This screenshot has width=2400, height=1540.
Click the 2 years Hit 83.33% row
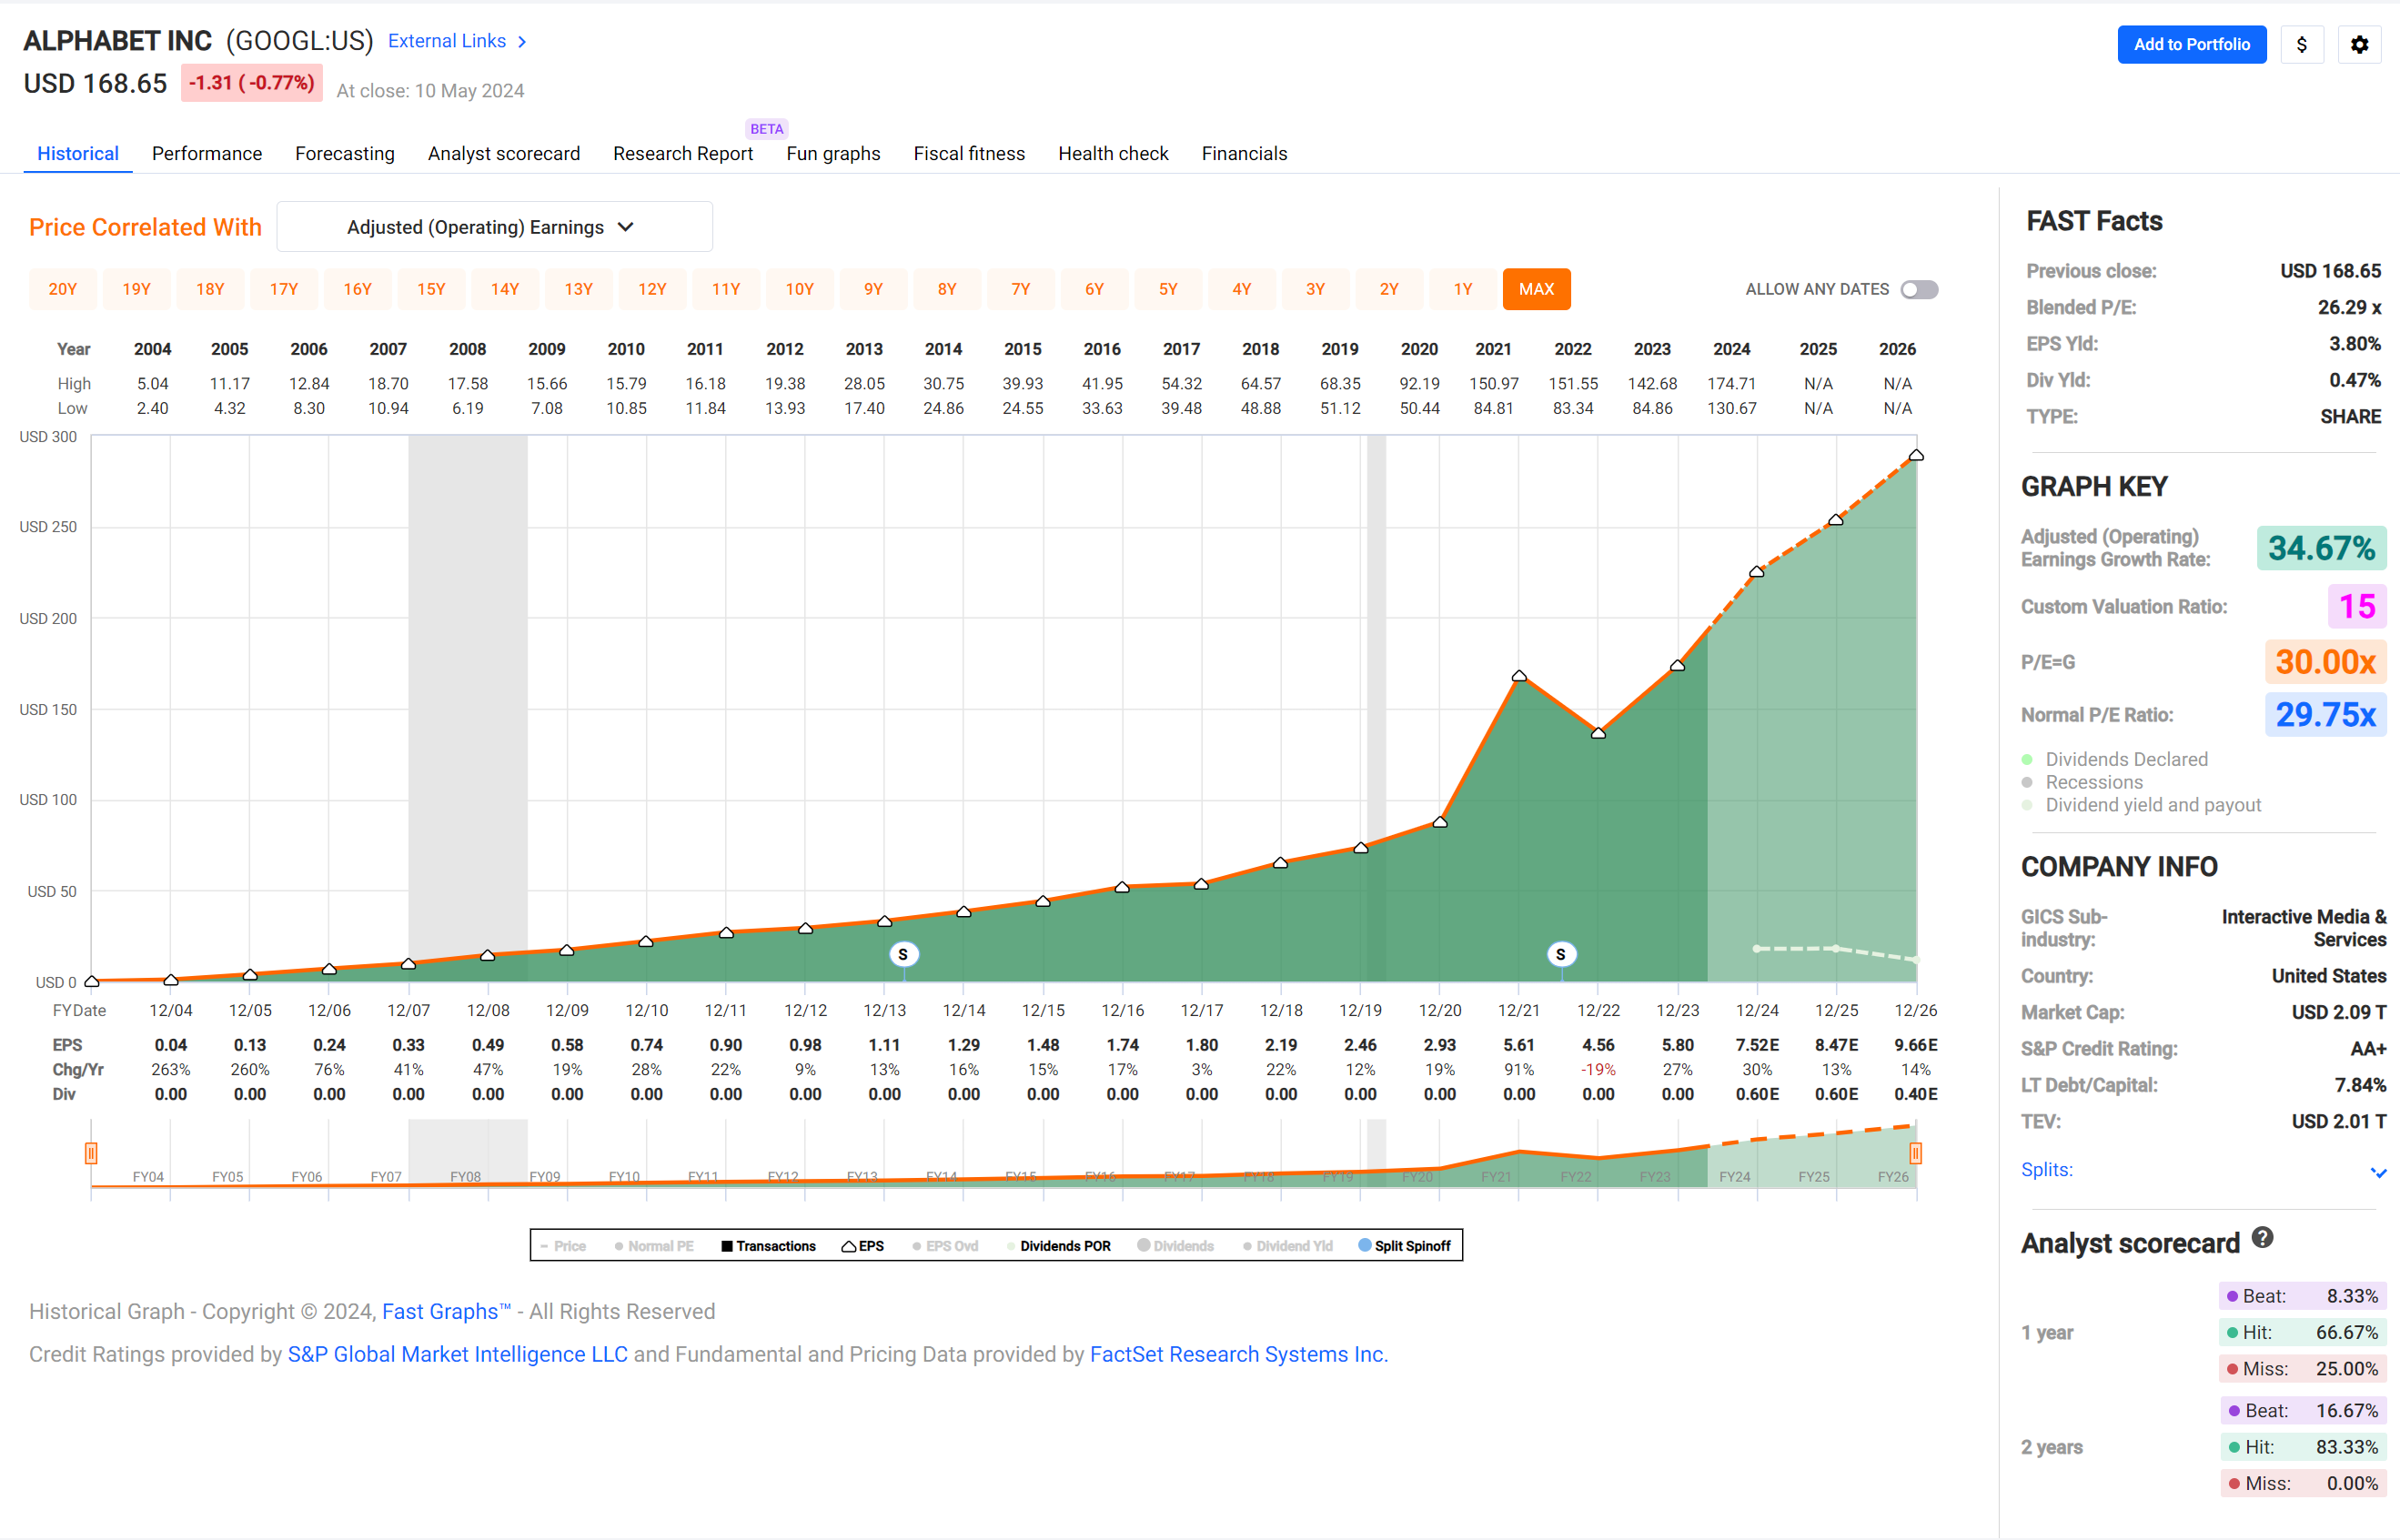pyautogui.click(x=2303, y=1448)
